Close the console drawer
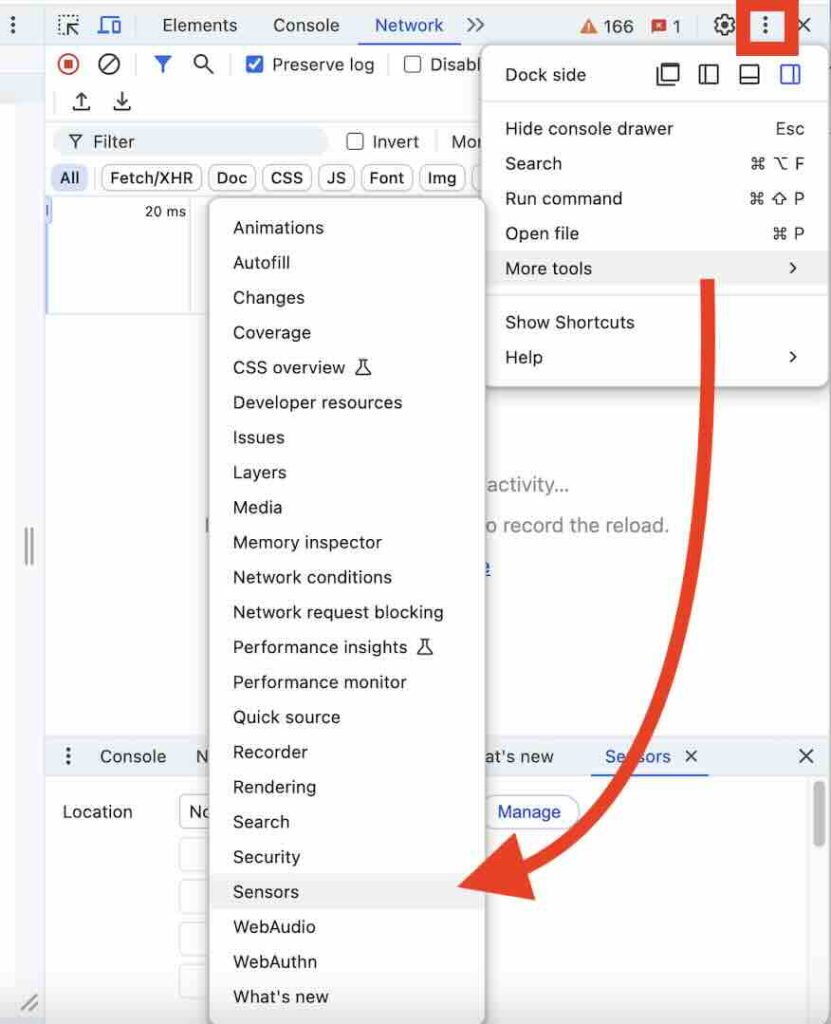 (806, 756)
